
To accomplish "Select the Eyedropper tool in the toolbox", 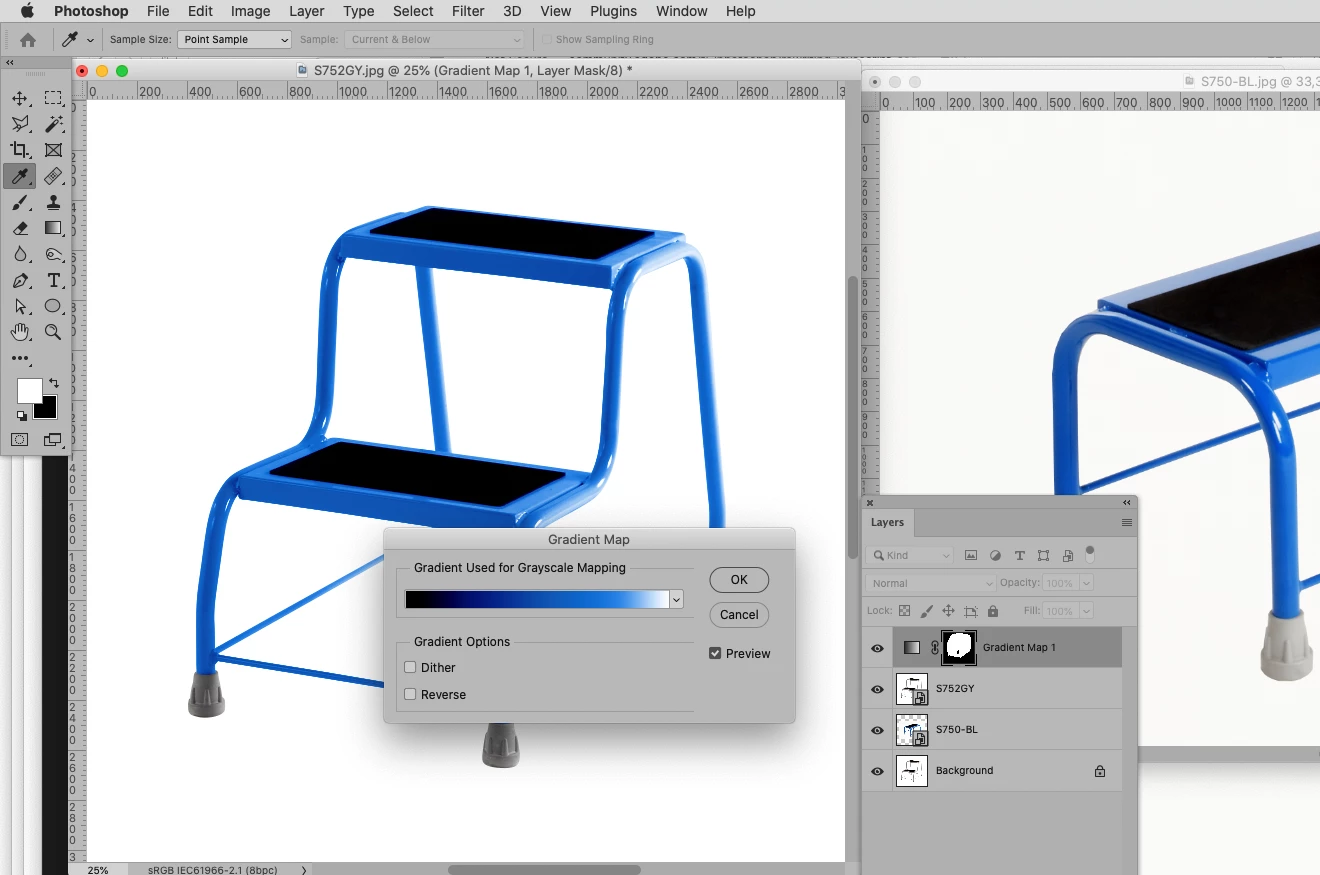I will (19, 177).
